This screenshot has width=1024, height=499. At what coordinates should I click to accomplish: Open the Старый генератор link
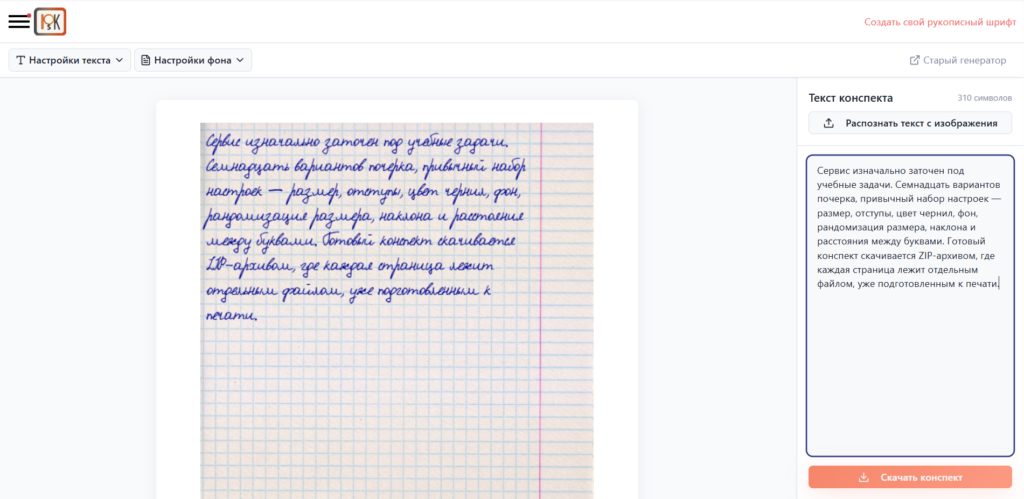click(965, 60)
